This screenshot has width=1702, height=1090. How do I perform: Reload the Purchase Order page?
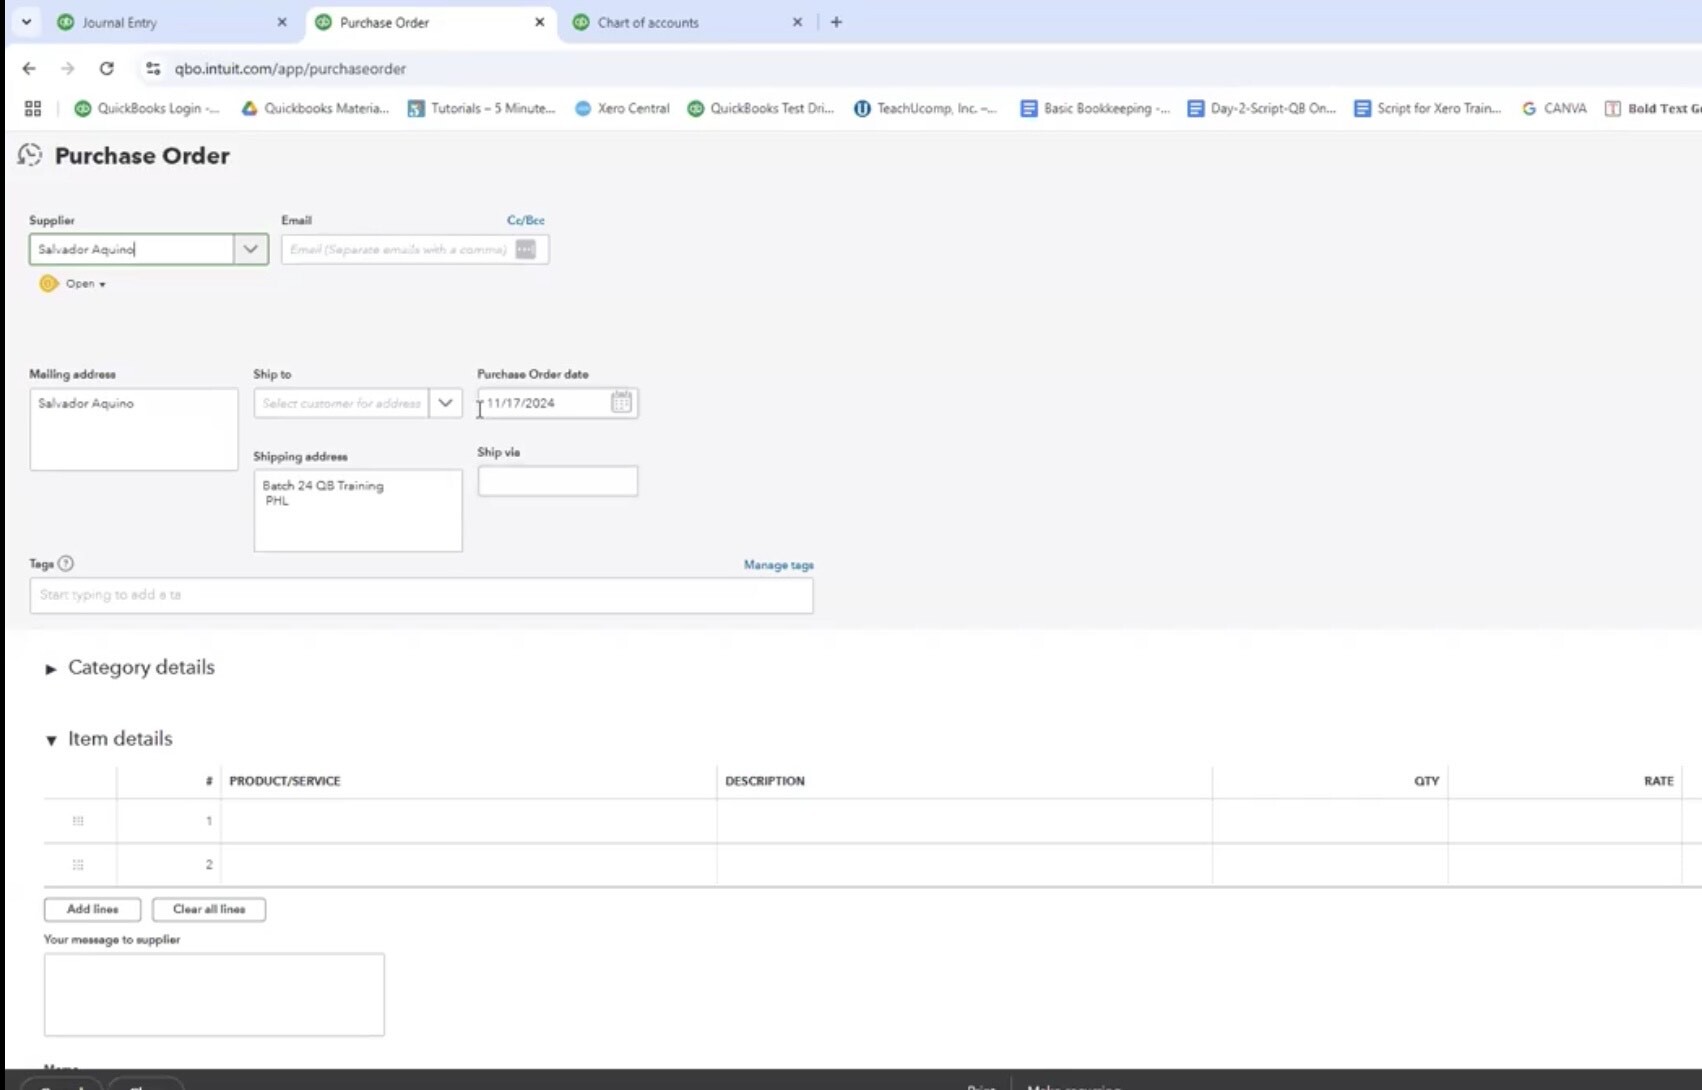click(x=106, y=68)
